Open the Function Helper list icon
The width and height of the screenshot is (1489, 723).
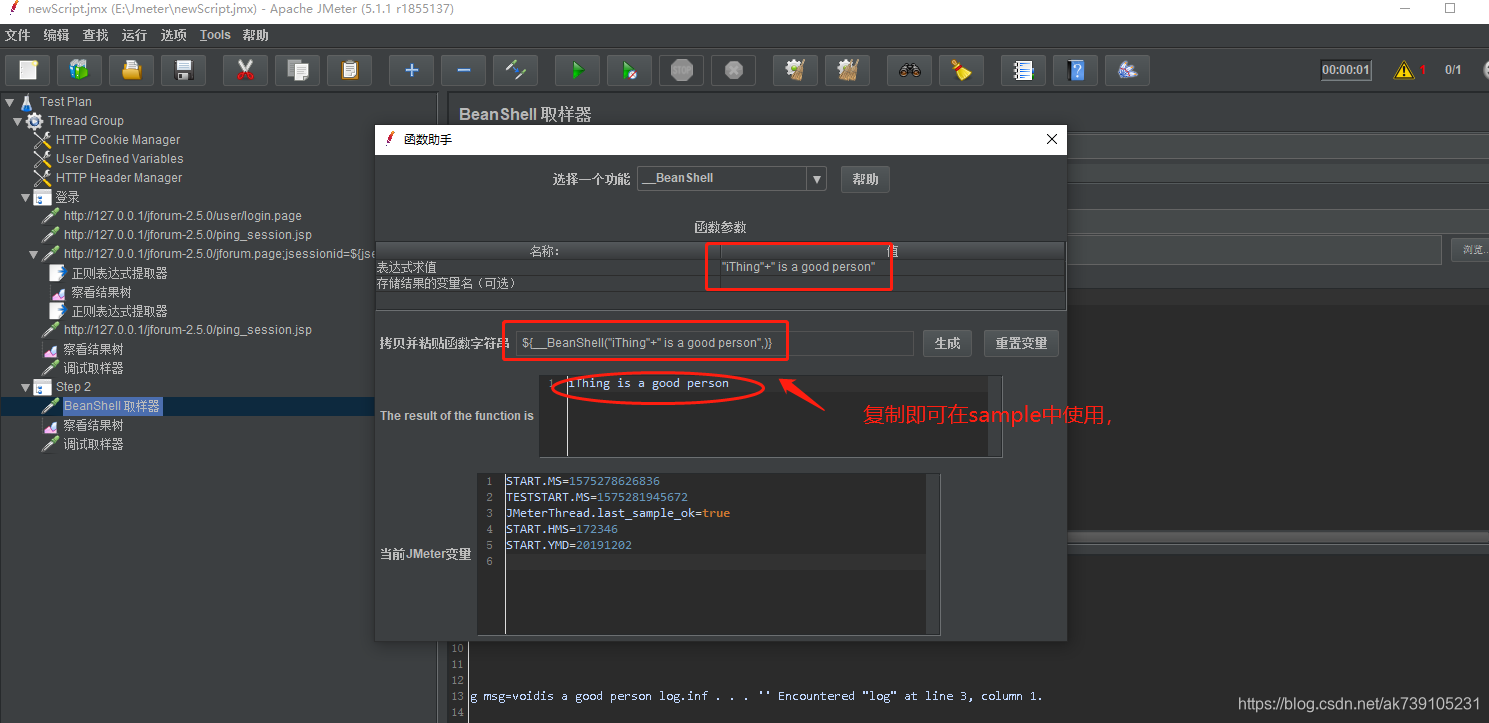coord(1023,70)
